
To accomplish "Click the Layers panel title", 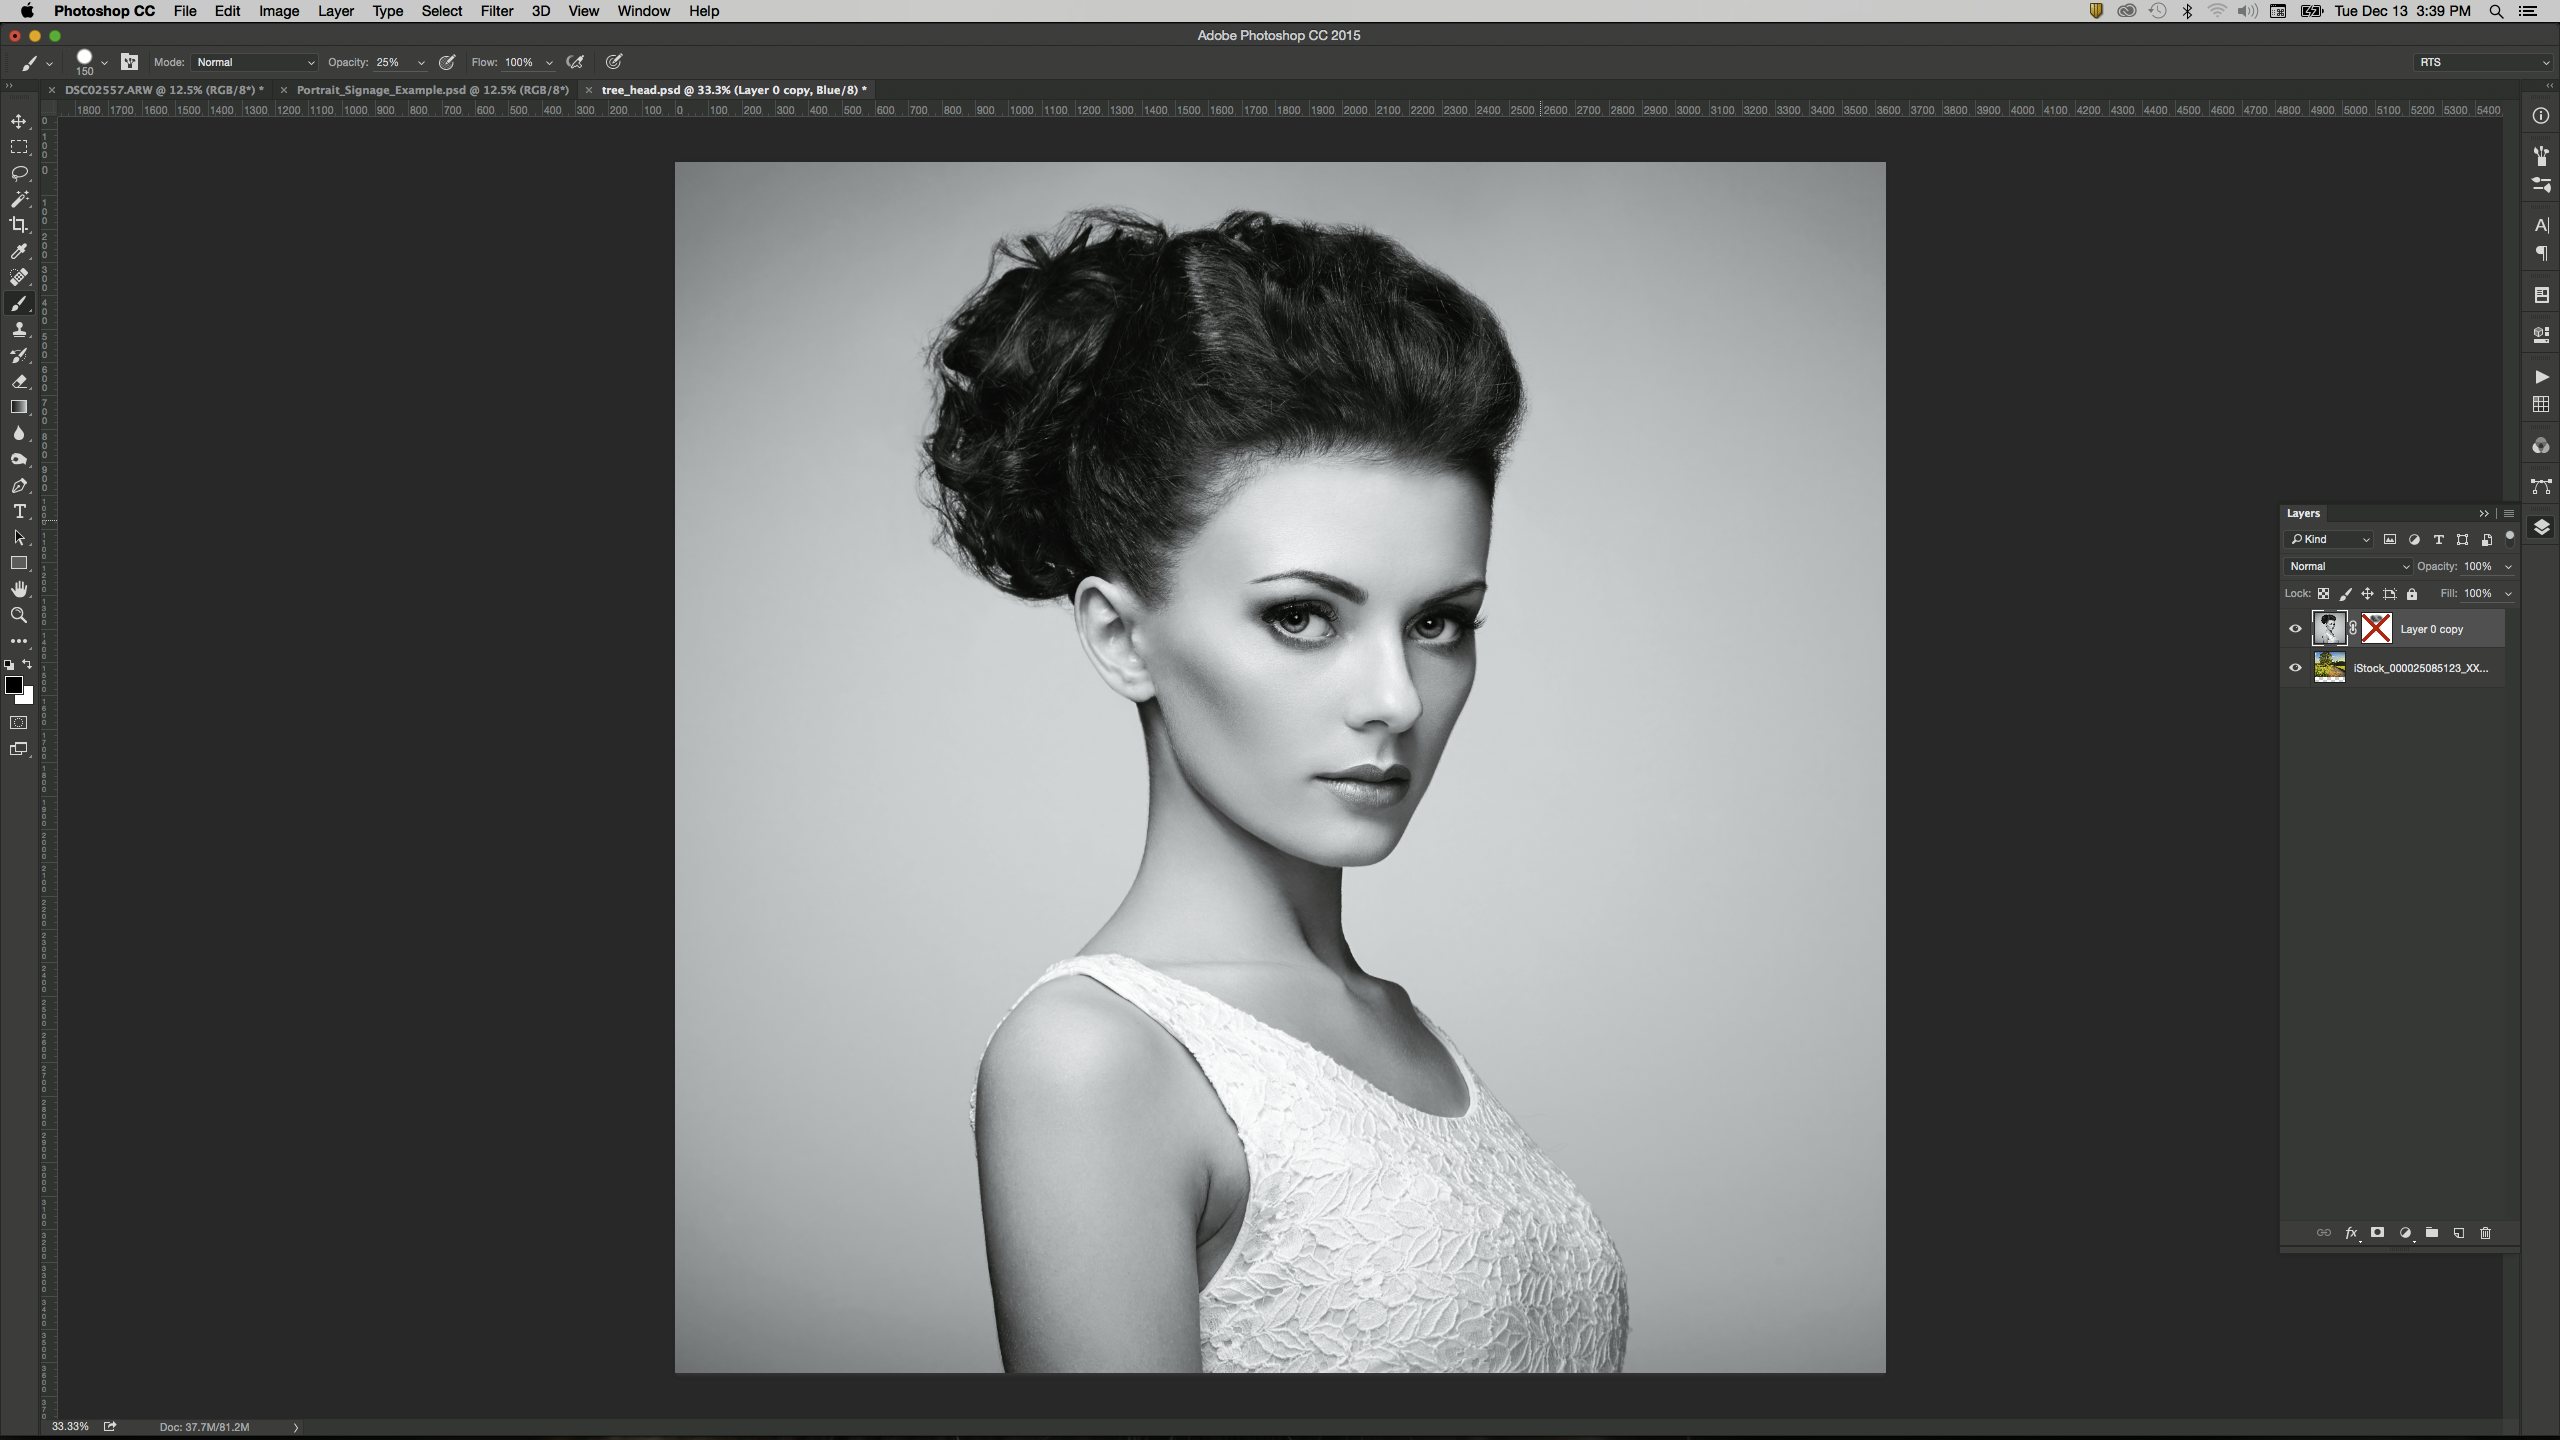I will (x=2303, y=513).
